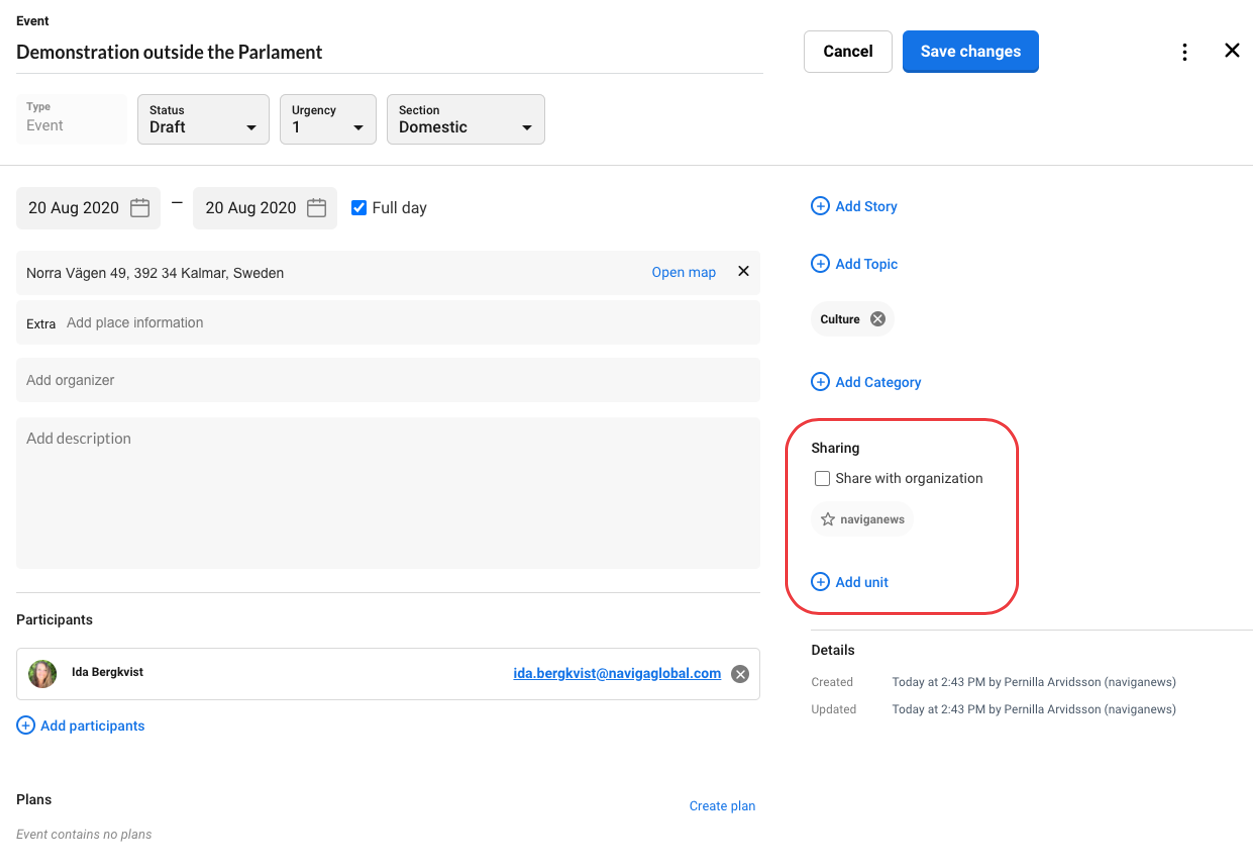The width and height of the screenshot is (1257, 849).
Task: Uncheck the Full day checkbox
Action: tap(359, 208)
